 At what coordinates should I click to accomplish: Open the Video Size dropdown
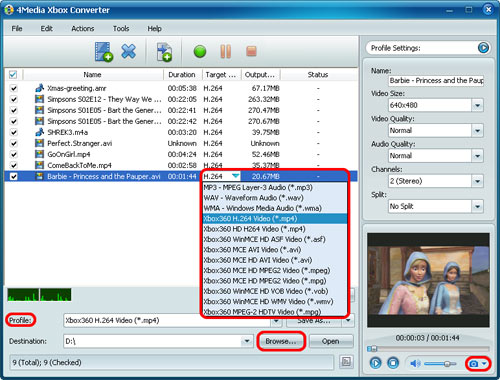coord(477,105)
